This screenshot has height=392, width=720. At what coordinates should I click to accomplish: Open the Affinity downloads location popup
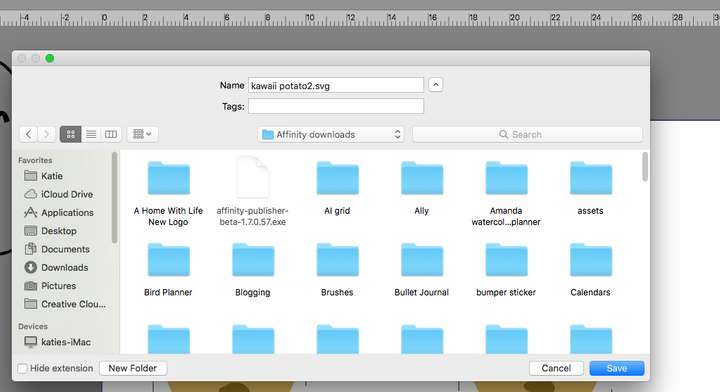[331, 134]
